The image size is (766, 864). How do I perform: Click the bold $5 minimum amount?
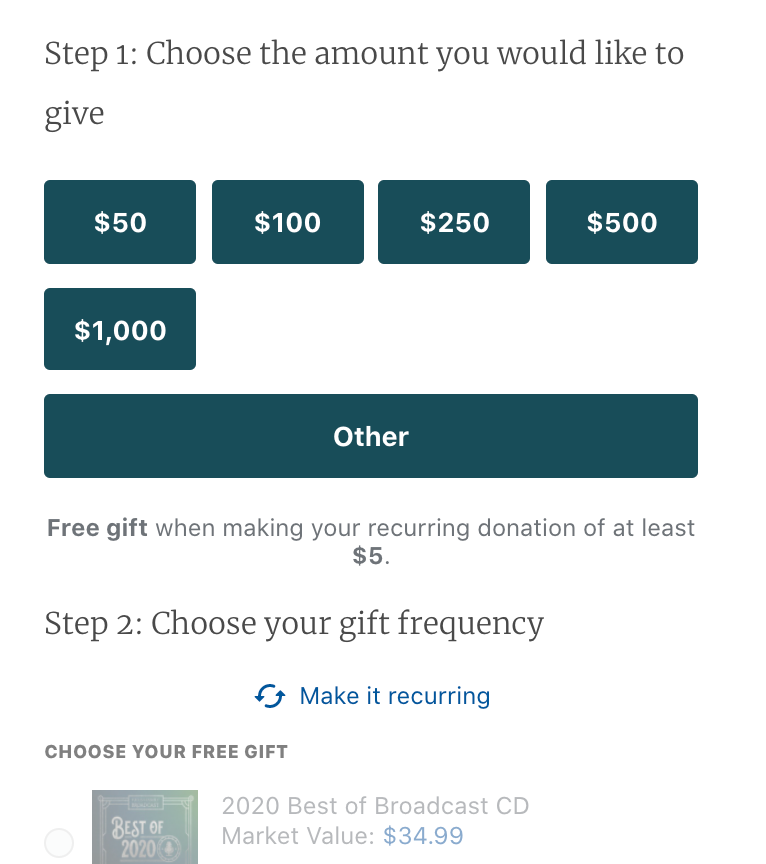point(367,556)
